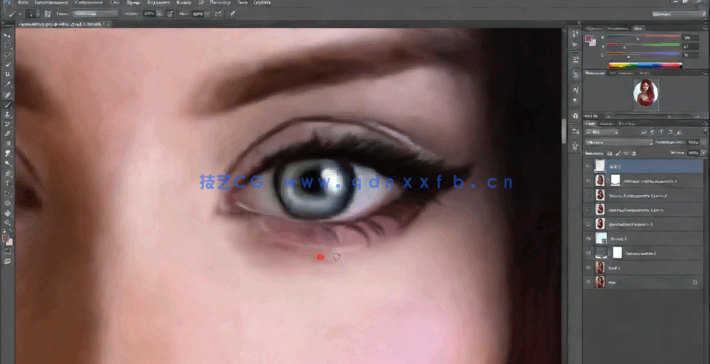Select the Quick Selection tool
This screenshot has width=710, height=364.
[x=8, y=65]
